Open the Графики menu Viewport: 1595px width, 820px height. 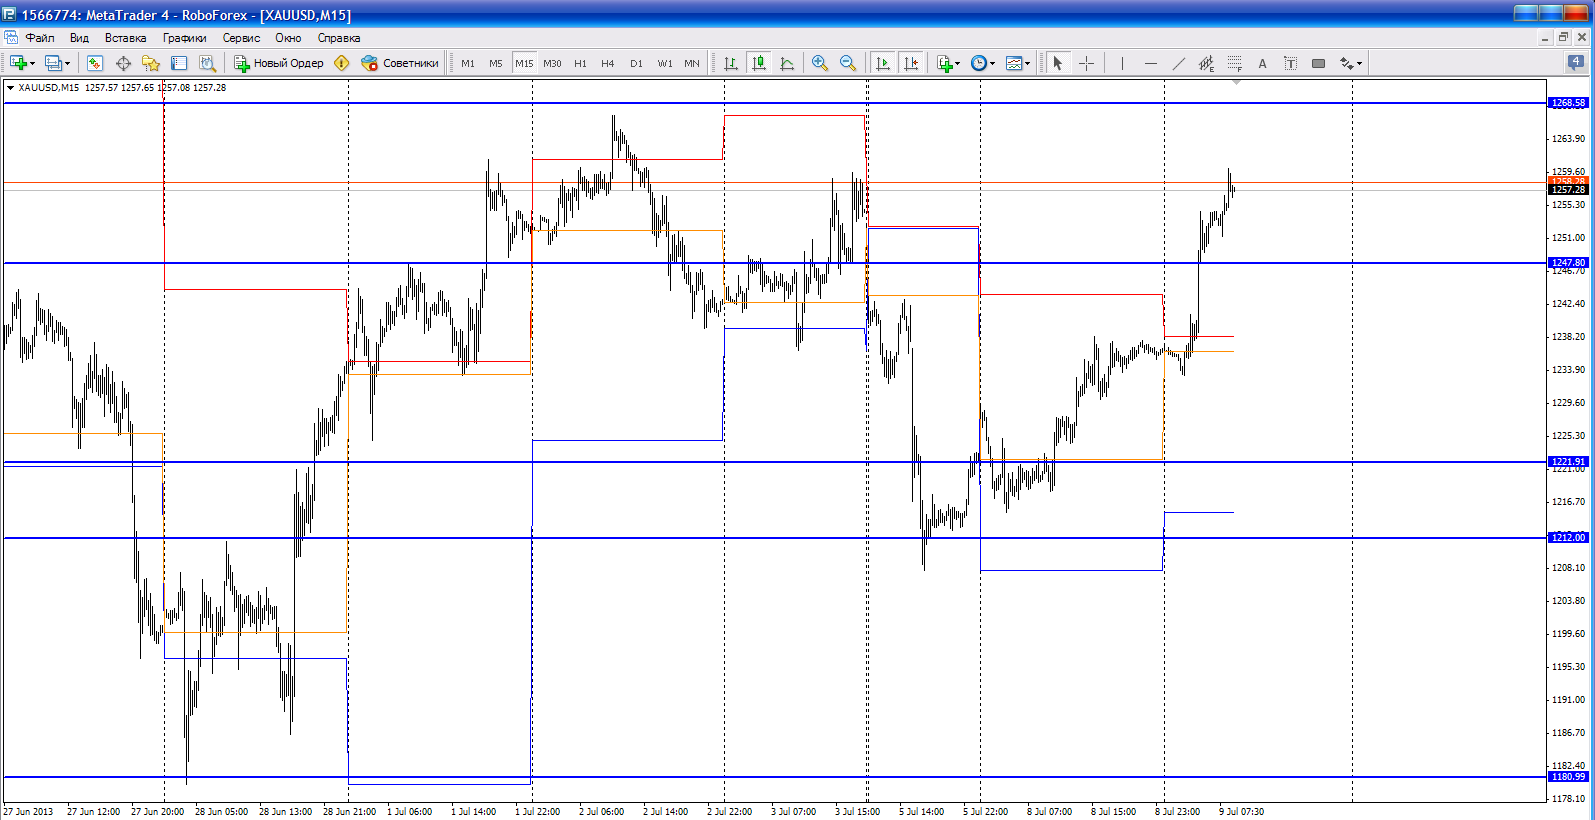185,38
